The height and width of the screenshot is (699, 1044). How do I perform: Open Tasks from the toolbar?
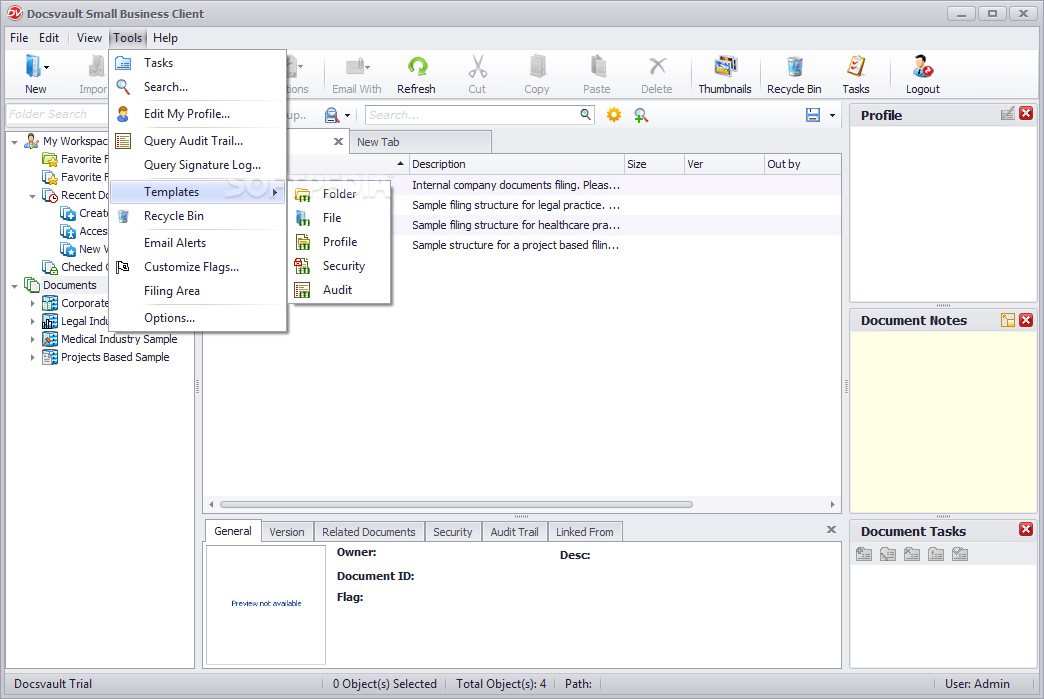856,74
